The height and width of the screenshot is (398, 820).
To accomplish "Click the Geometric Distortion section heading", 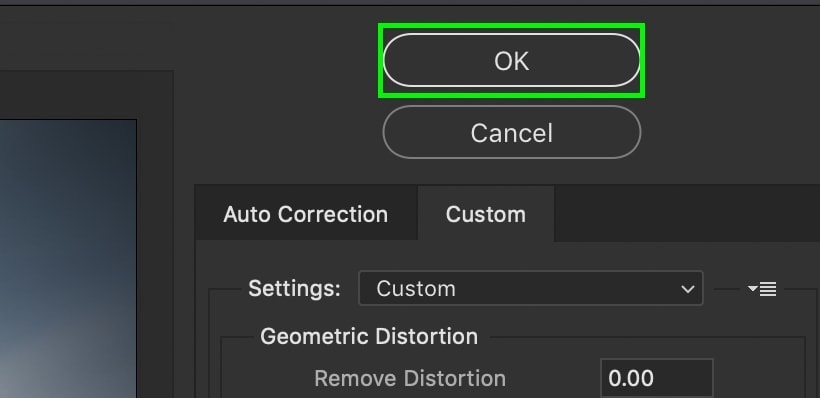I will (369, 336).
